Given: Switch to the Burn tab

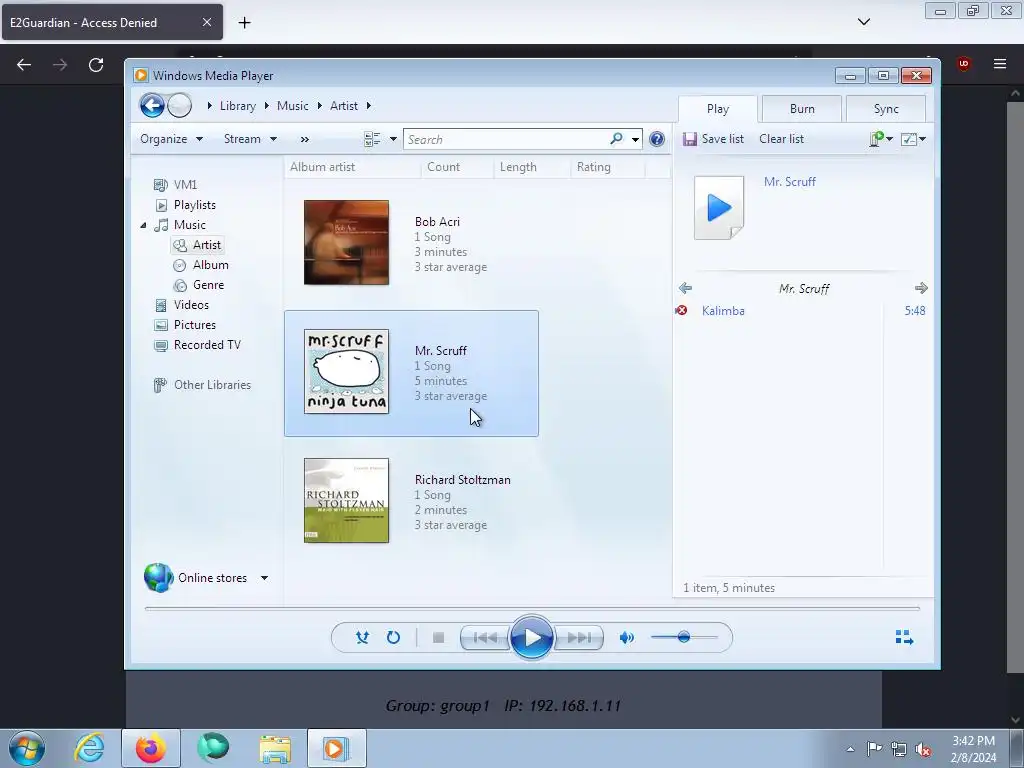Looking at the screenshot, I should (x=802, y=109).
